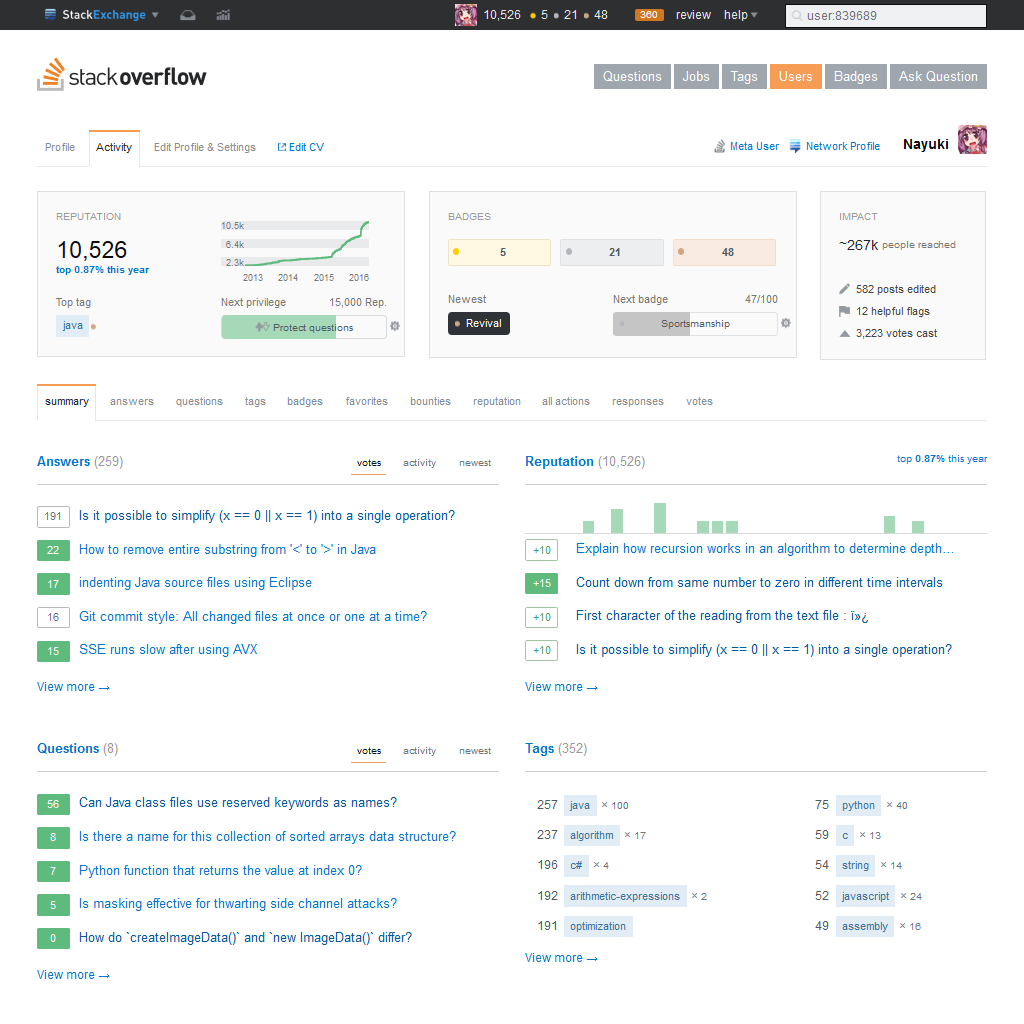The height and width of the screenshot is (1024, 1024).
Task: Click the Ask Question button
Action: tap(938, 77)
